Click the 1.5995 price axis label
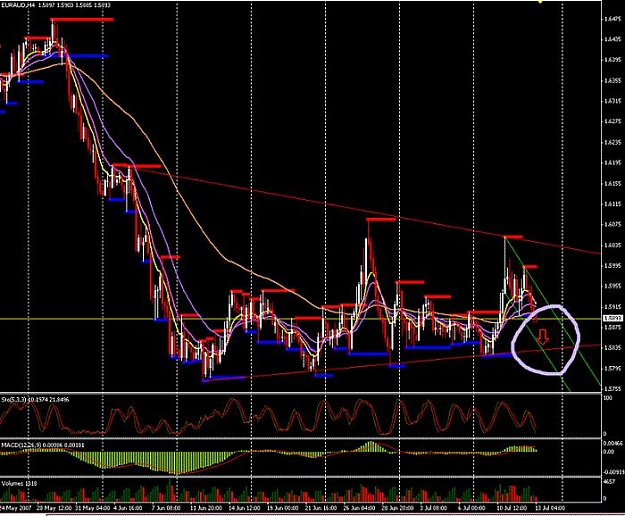Image resolution: width=625 pixels, height=516 pixels. point(613,265)
